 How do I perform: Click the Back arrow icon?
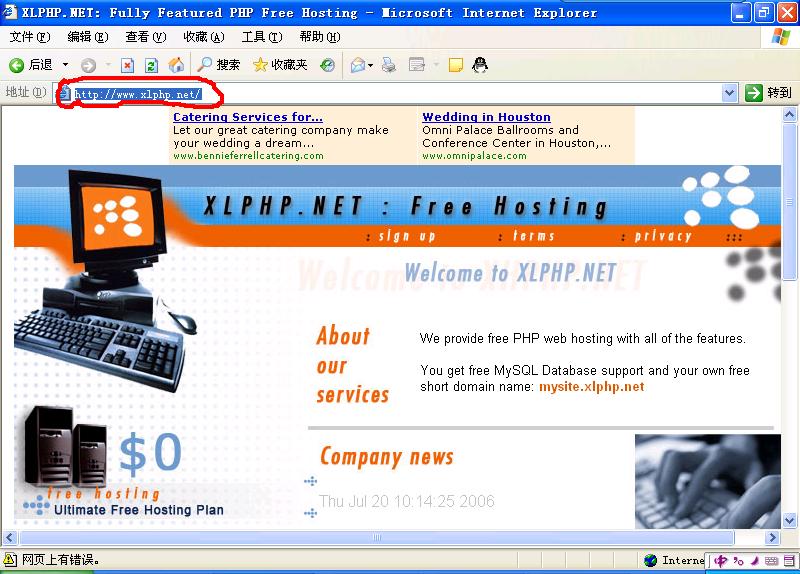click(x=16, y=65)
